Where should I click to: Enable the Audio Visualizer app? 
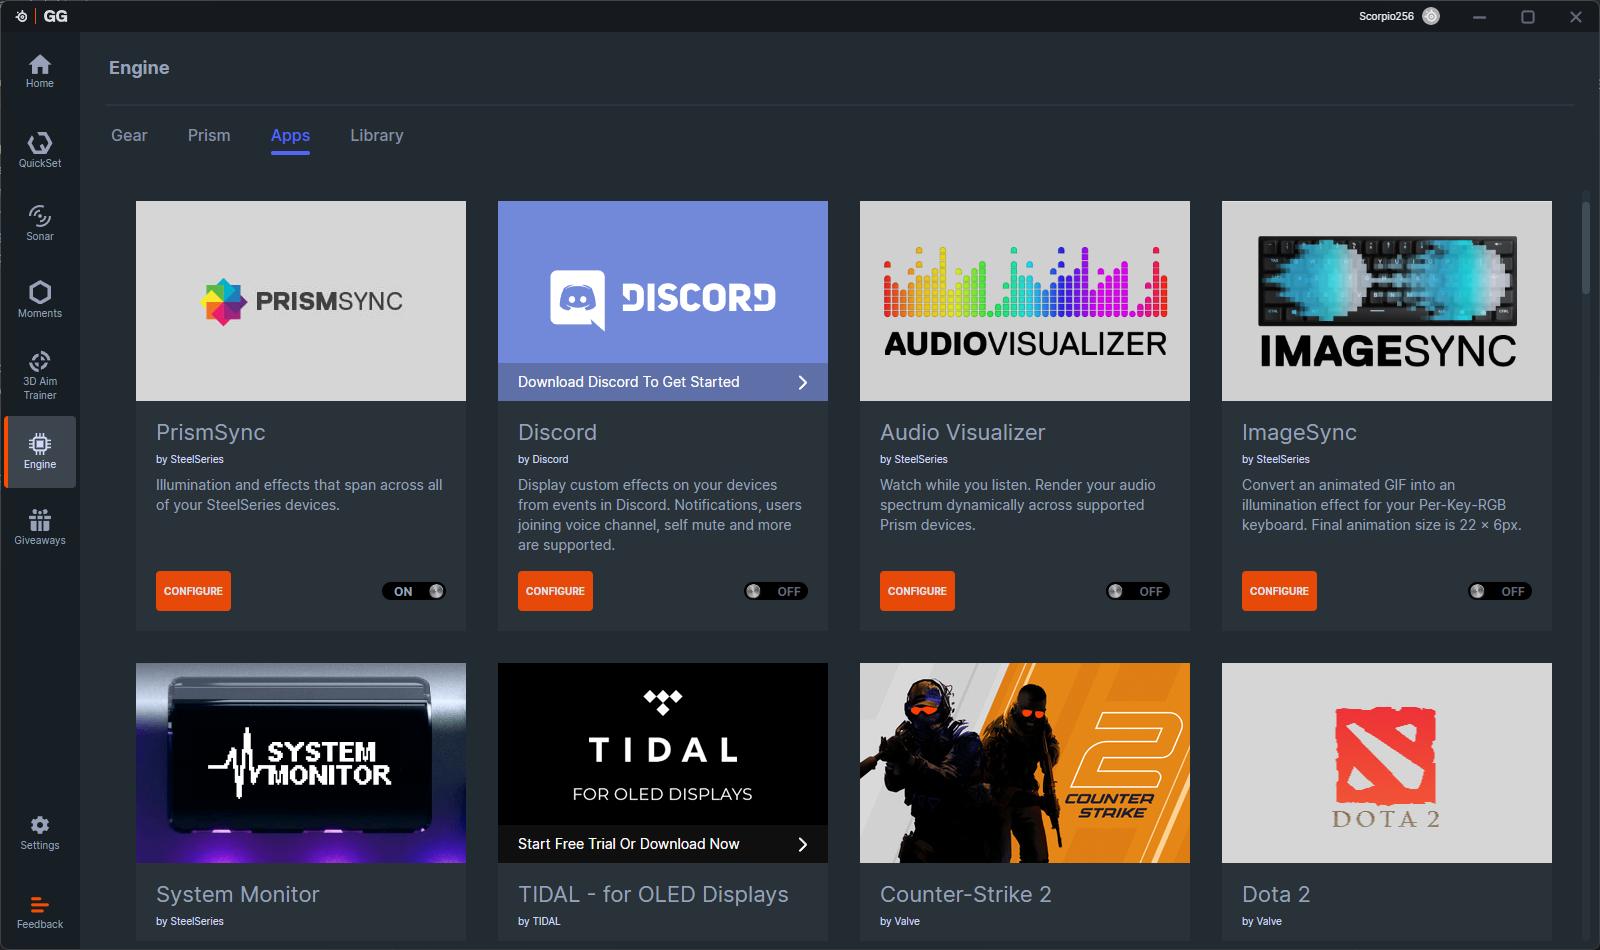[1137, 591]
